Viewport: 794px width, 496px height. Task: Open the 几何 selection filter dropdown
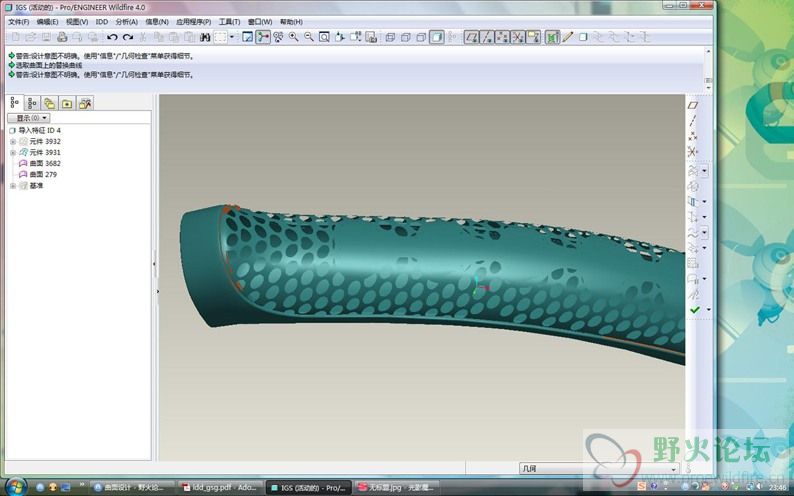coord(599,469)
